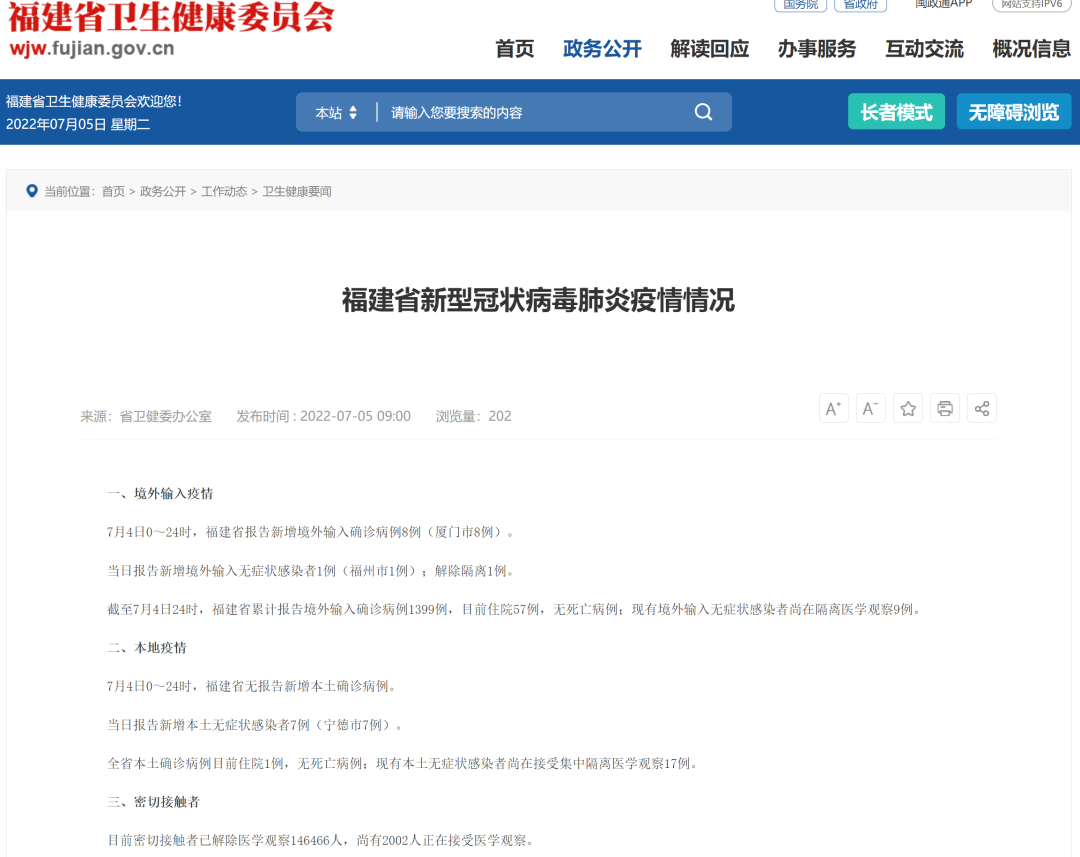Image resolution: width=1080 pixels, height=857 pixels.
Task: Print the article using printer icon
Action: [x=945, y=409]
